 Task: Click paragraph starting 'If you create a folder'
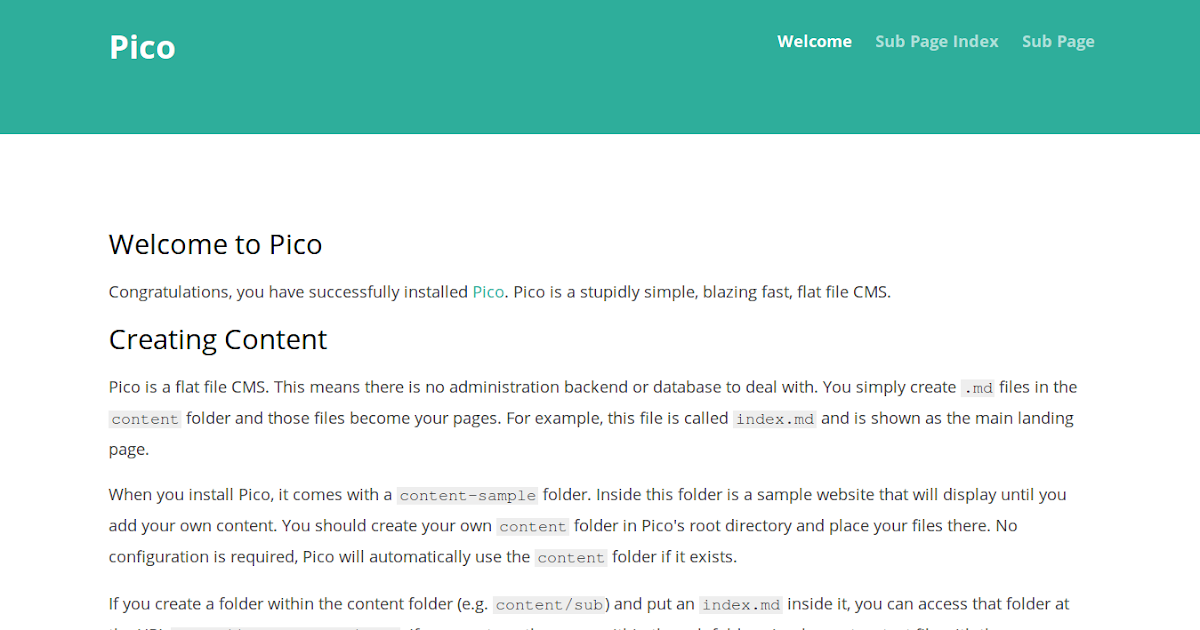[x=300, y=604]
